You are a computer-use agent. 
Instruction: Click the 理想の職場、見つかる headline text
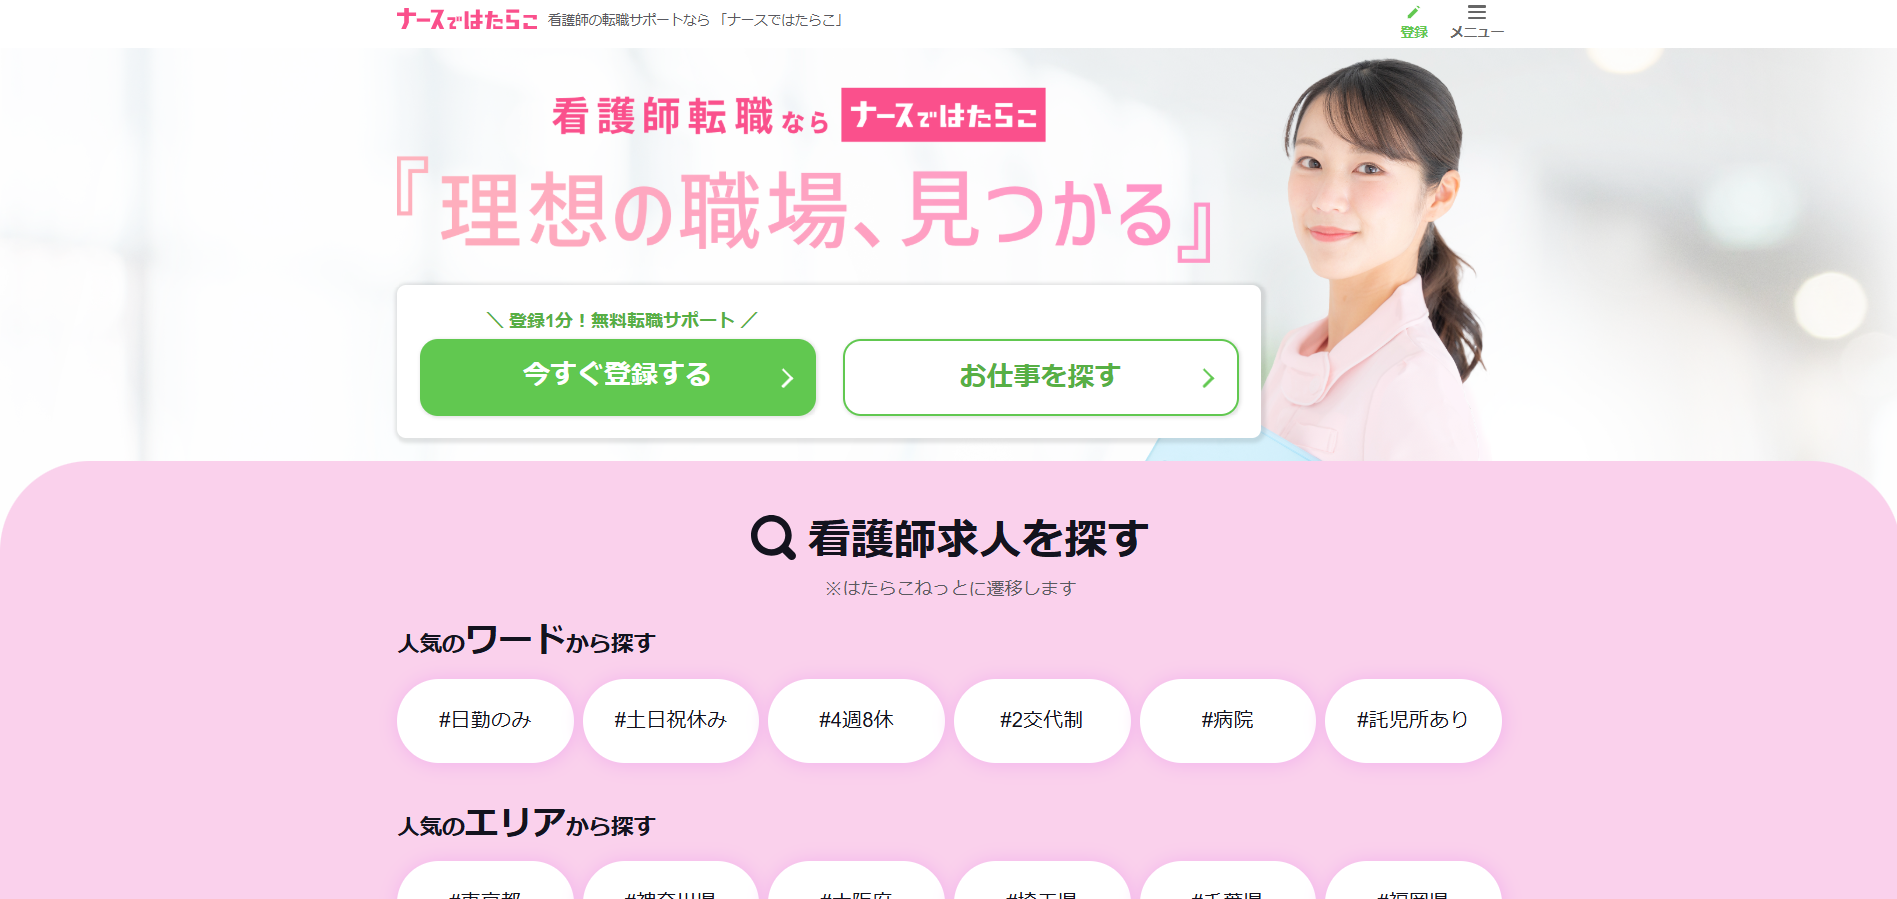[805, 210]
